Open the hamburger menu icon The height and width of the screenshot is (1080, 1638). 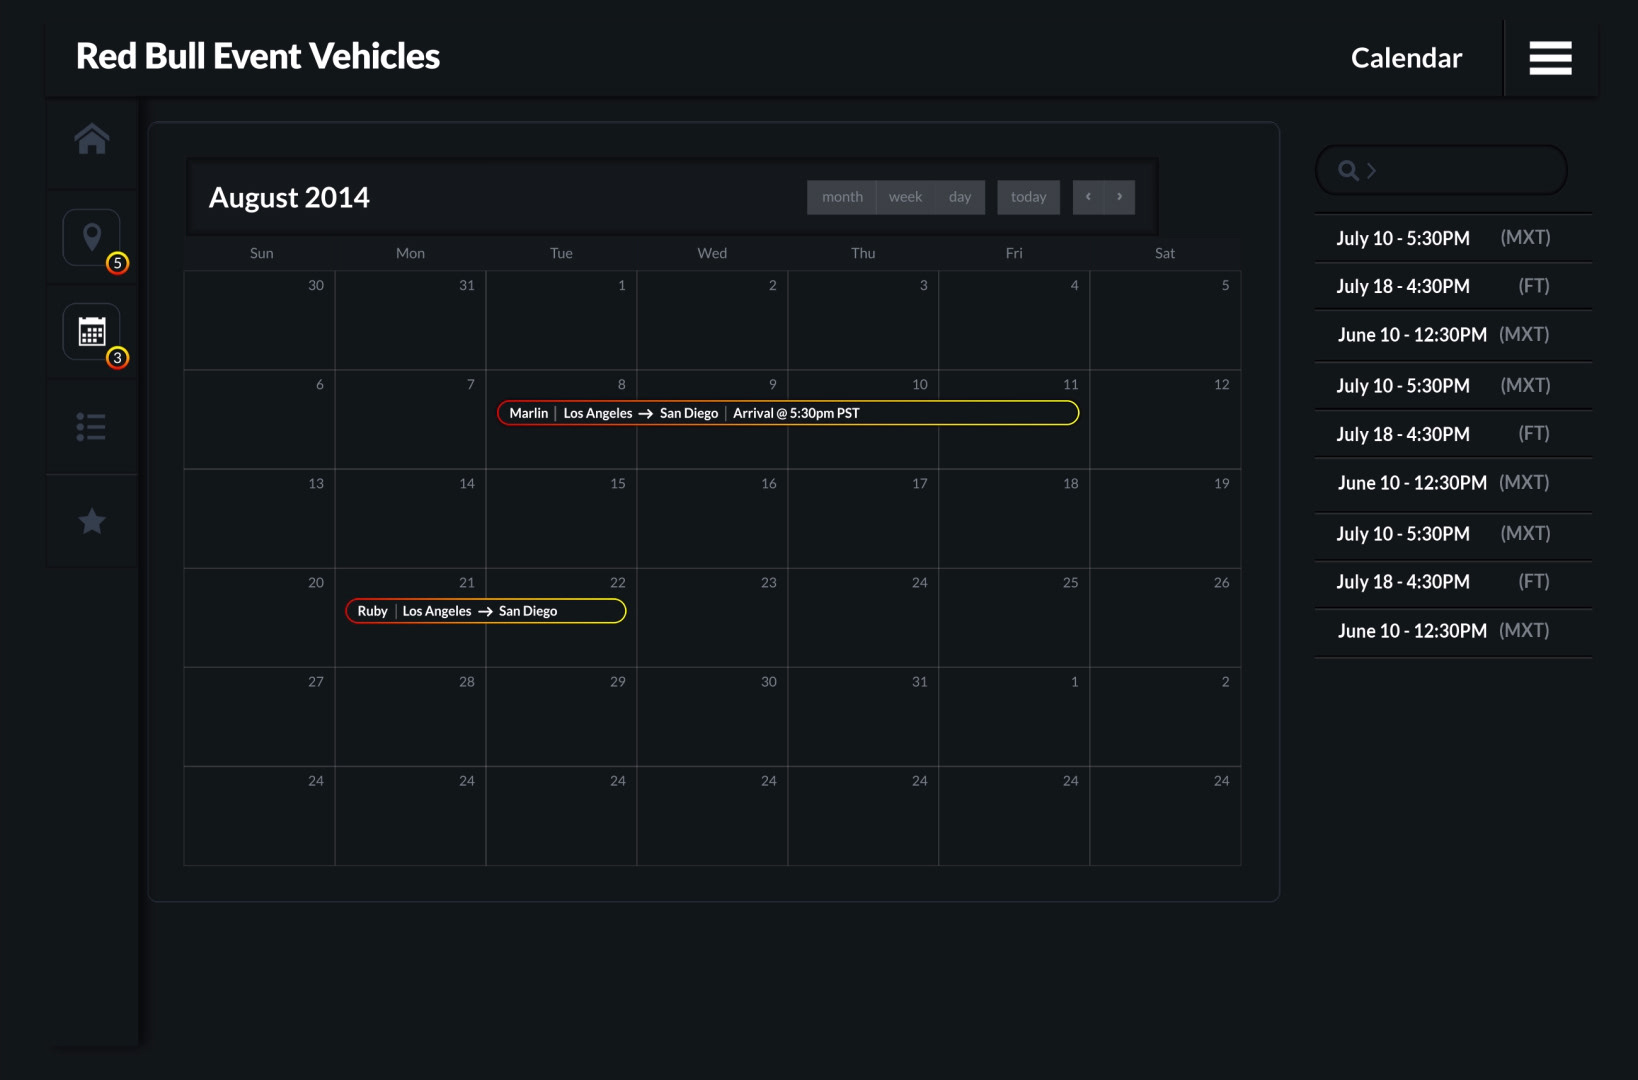(1550, 58)
